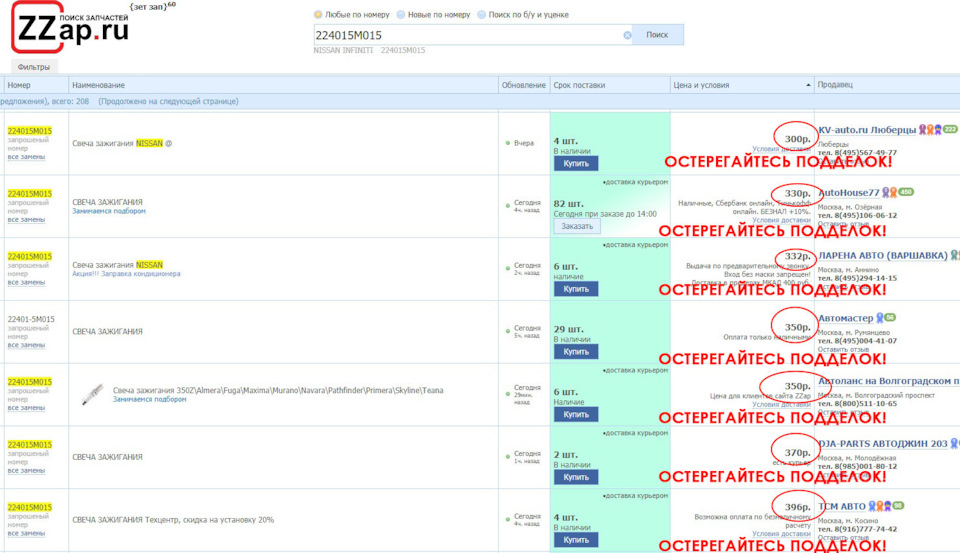Screen dimensions: 960x553
Task: Click СВЕЧА ЗАЖИГАНИЯ Техцентр, скидка на установку 20%
Action: (173, 520)
